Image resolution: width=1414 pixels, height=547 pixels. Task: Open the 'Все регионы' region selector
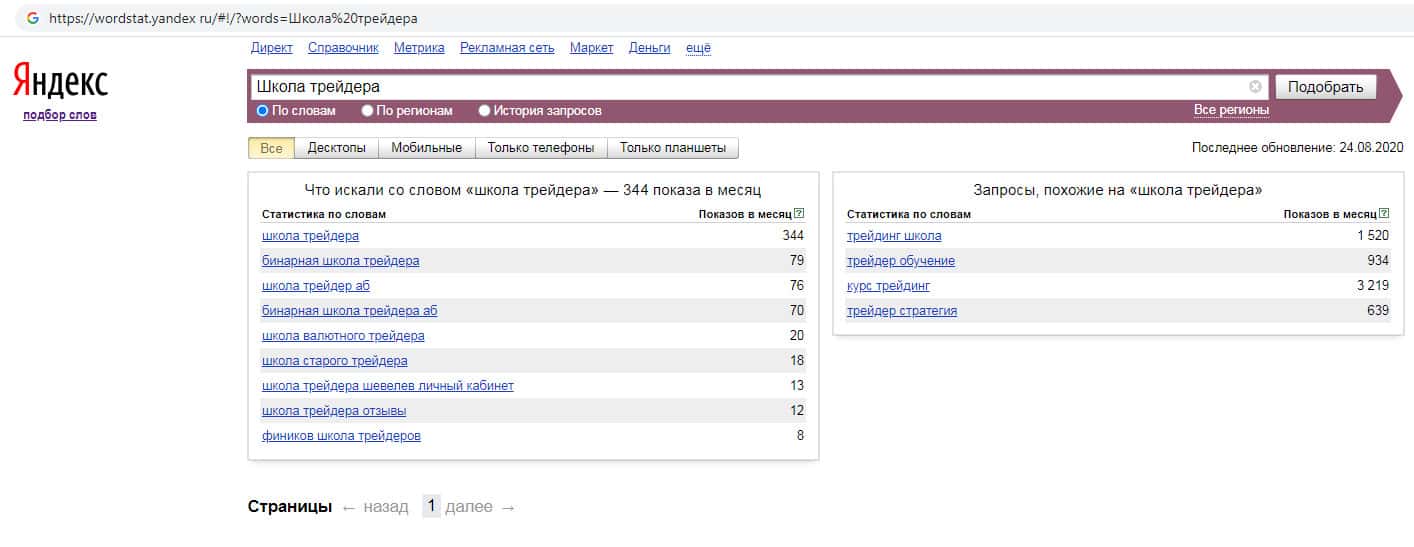pos(1230,110)
